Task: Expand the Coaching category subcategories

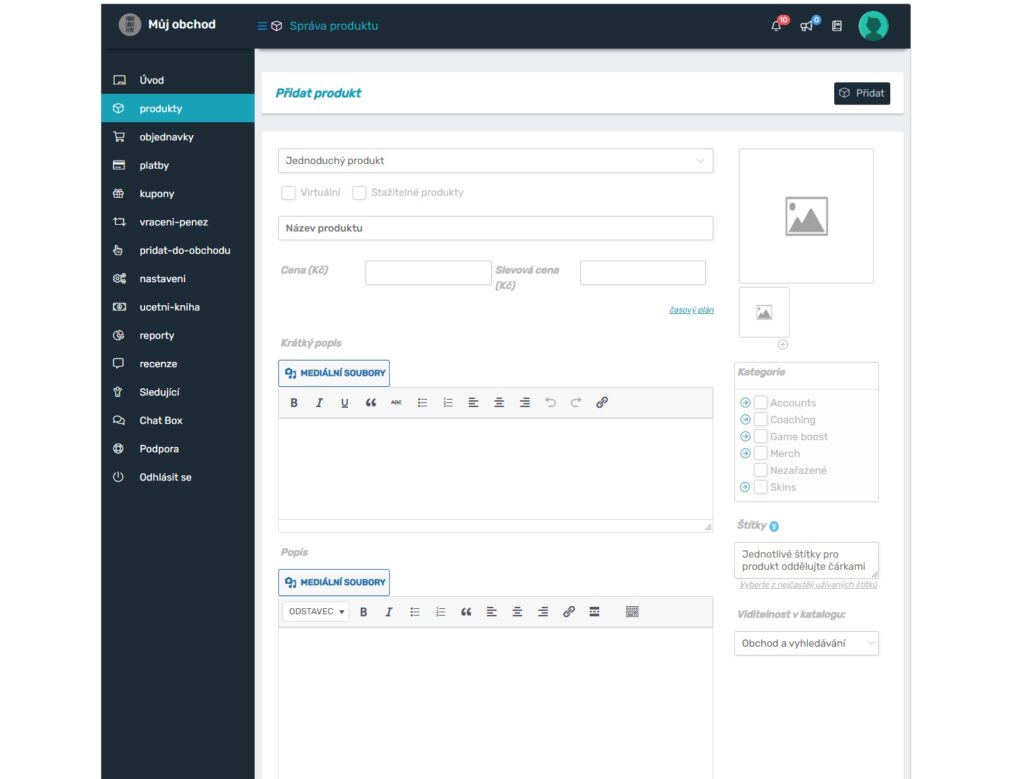Action: (745, 420)
